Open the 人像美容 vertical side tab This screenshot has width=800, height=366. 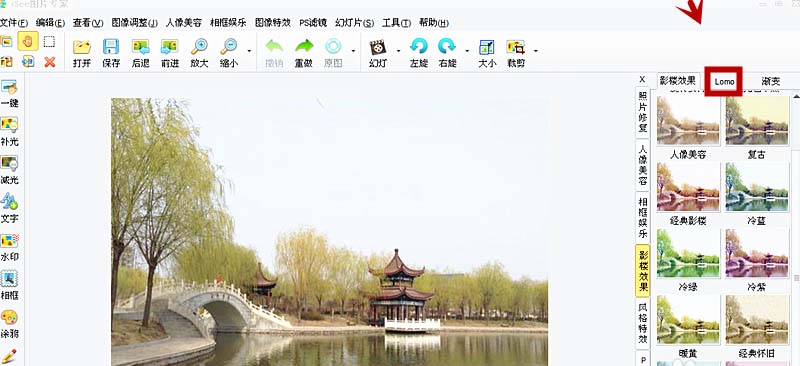pos(643,165)
